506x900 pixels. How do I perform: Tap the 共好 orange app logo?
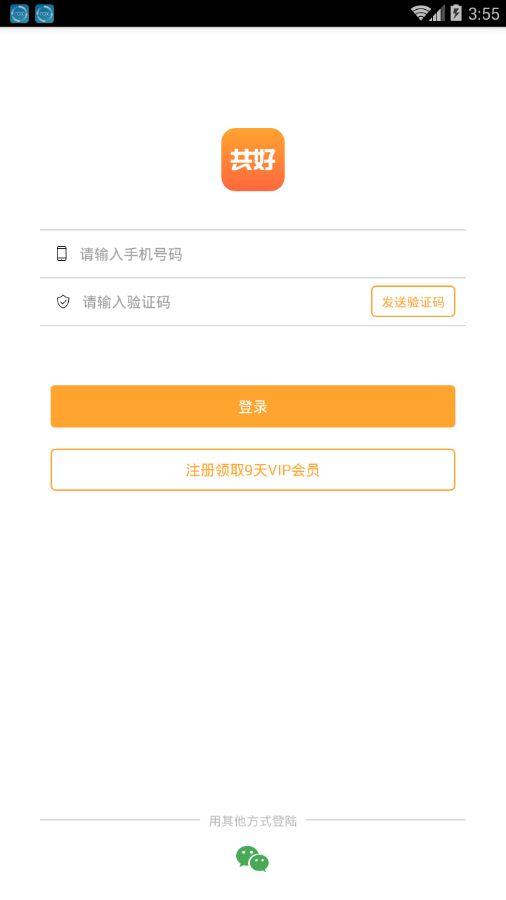tap(253, 160)
